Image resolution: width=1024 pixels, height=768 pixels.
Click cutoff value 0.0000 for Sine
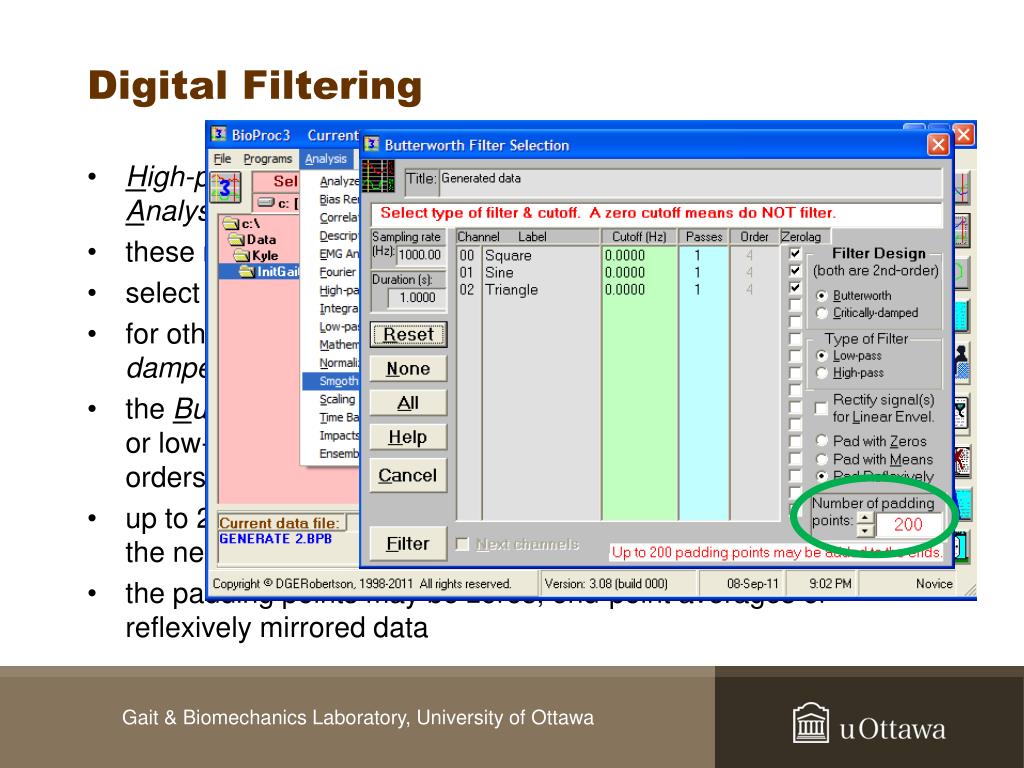coord(625,272)
